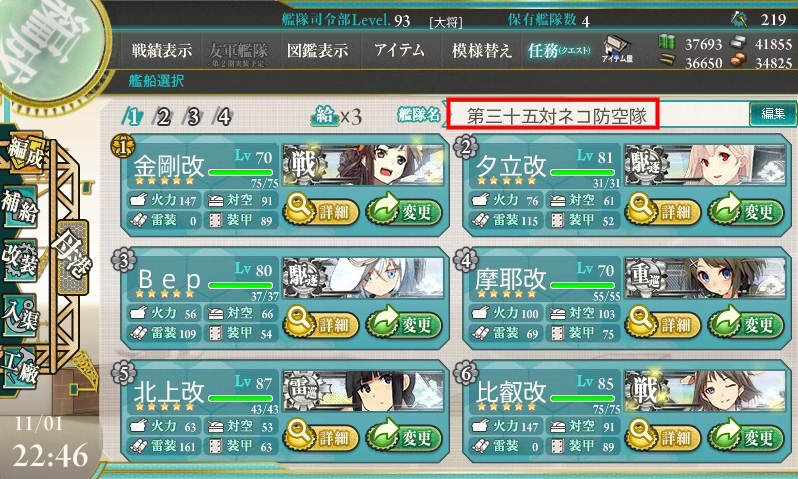
Task: Open the 図鑑表示 menu item
Action: [318, 50]
